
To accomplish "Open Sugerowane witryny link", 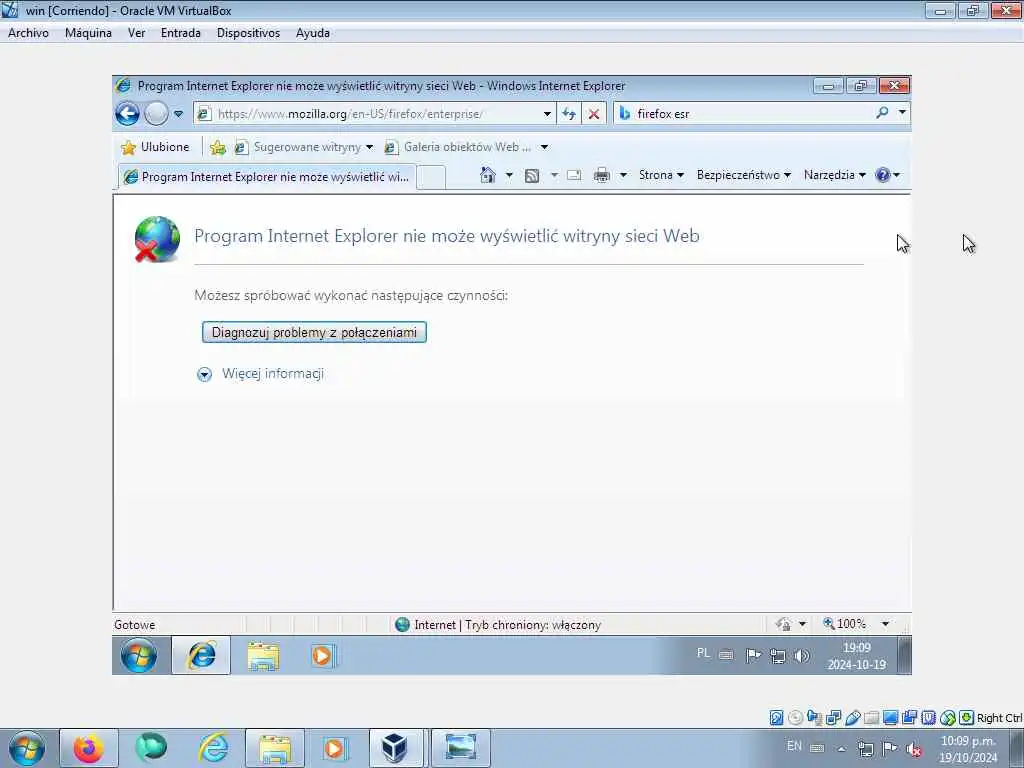I will 297,147.
